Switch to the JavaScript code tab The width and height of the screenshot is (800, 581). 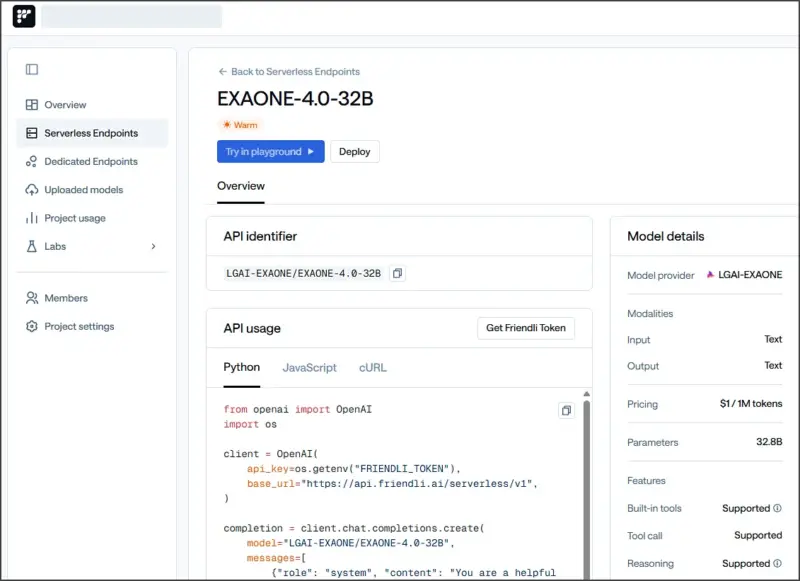point(310,368)
